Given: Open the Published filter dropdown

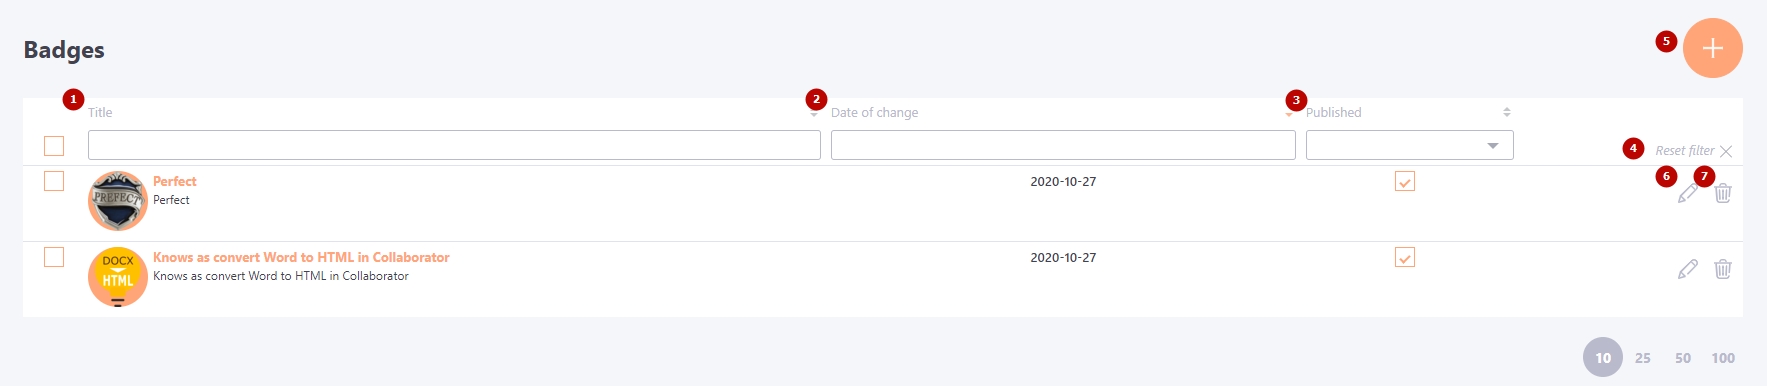Looking at the screenshot, I should 1409,145.
